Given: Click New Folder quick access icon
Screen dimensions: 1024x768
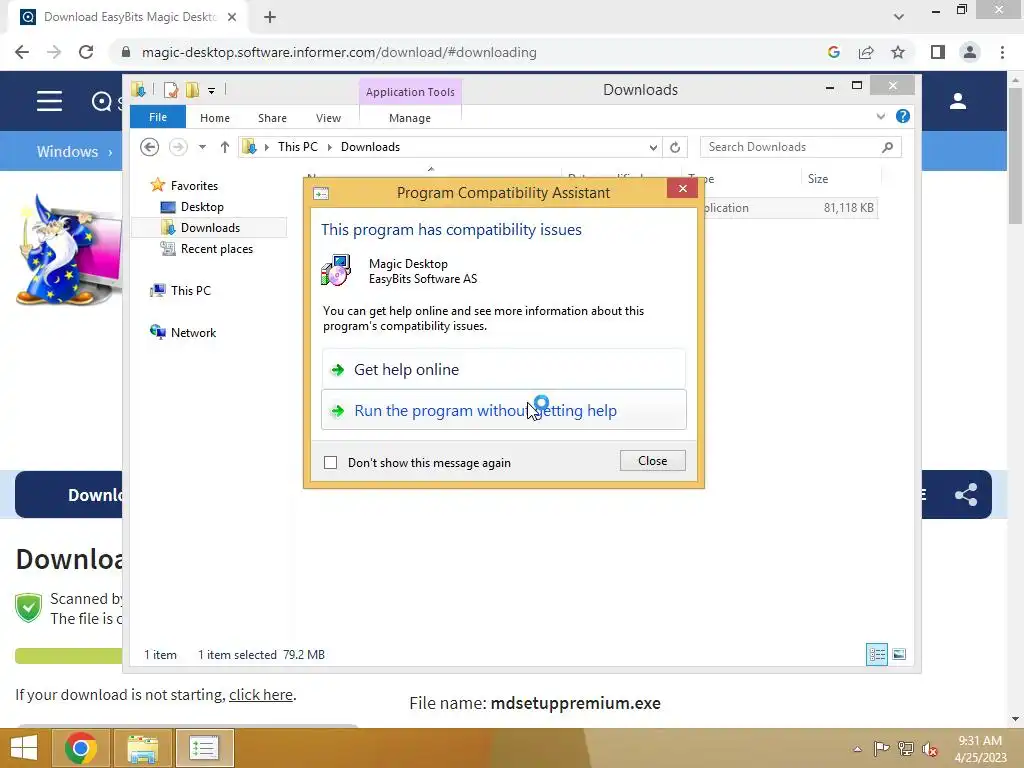Looking at the screenshot, I should click(x=193, y=90).
